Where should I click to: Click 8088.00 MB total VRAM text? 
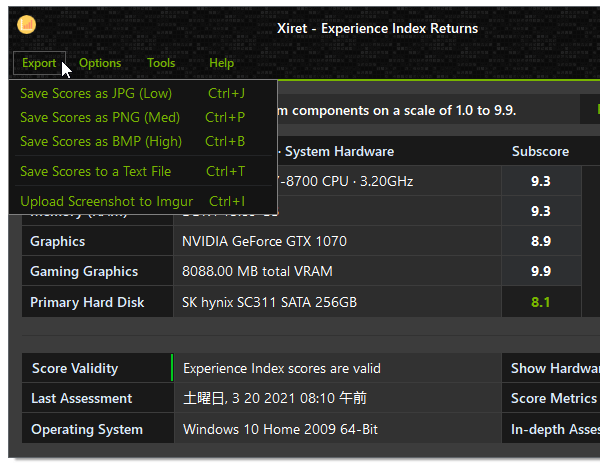point(257,271)
